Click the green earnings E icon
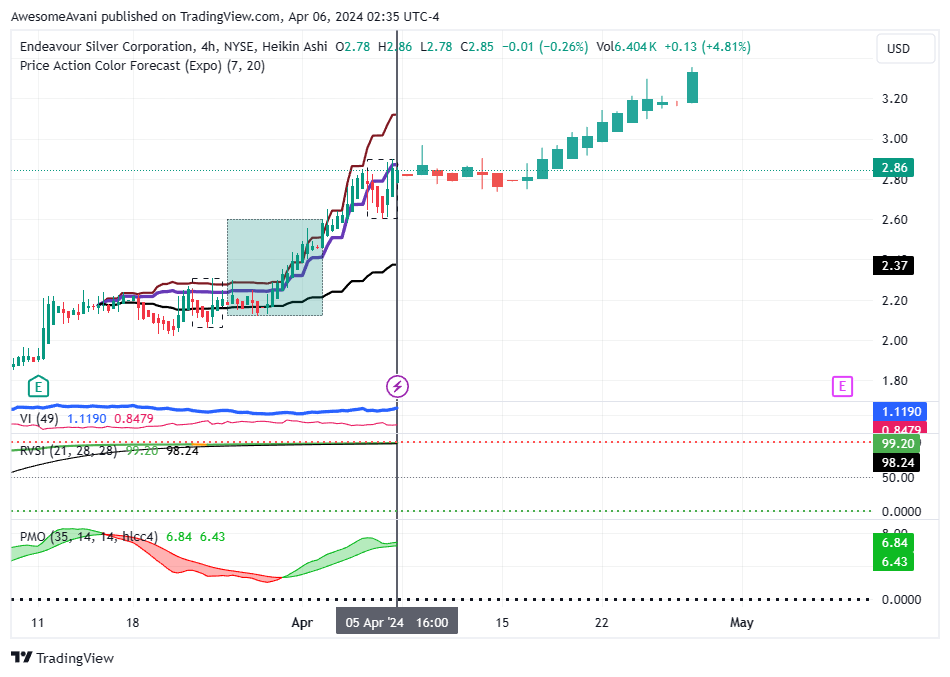 (38, 386)
